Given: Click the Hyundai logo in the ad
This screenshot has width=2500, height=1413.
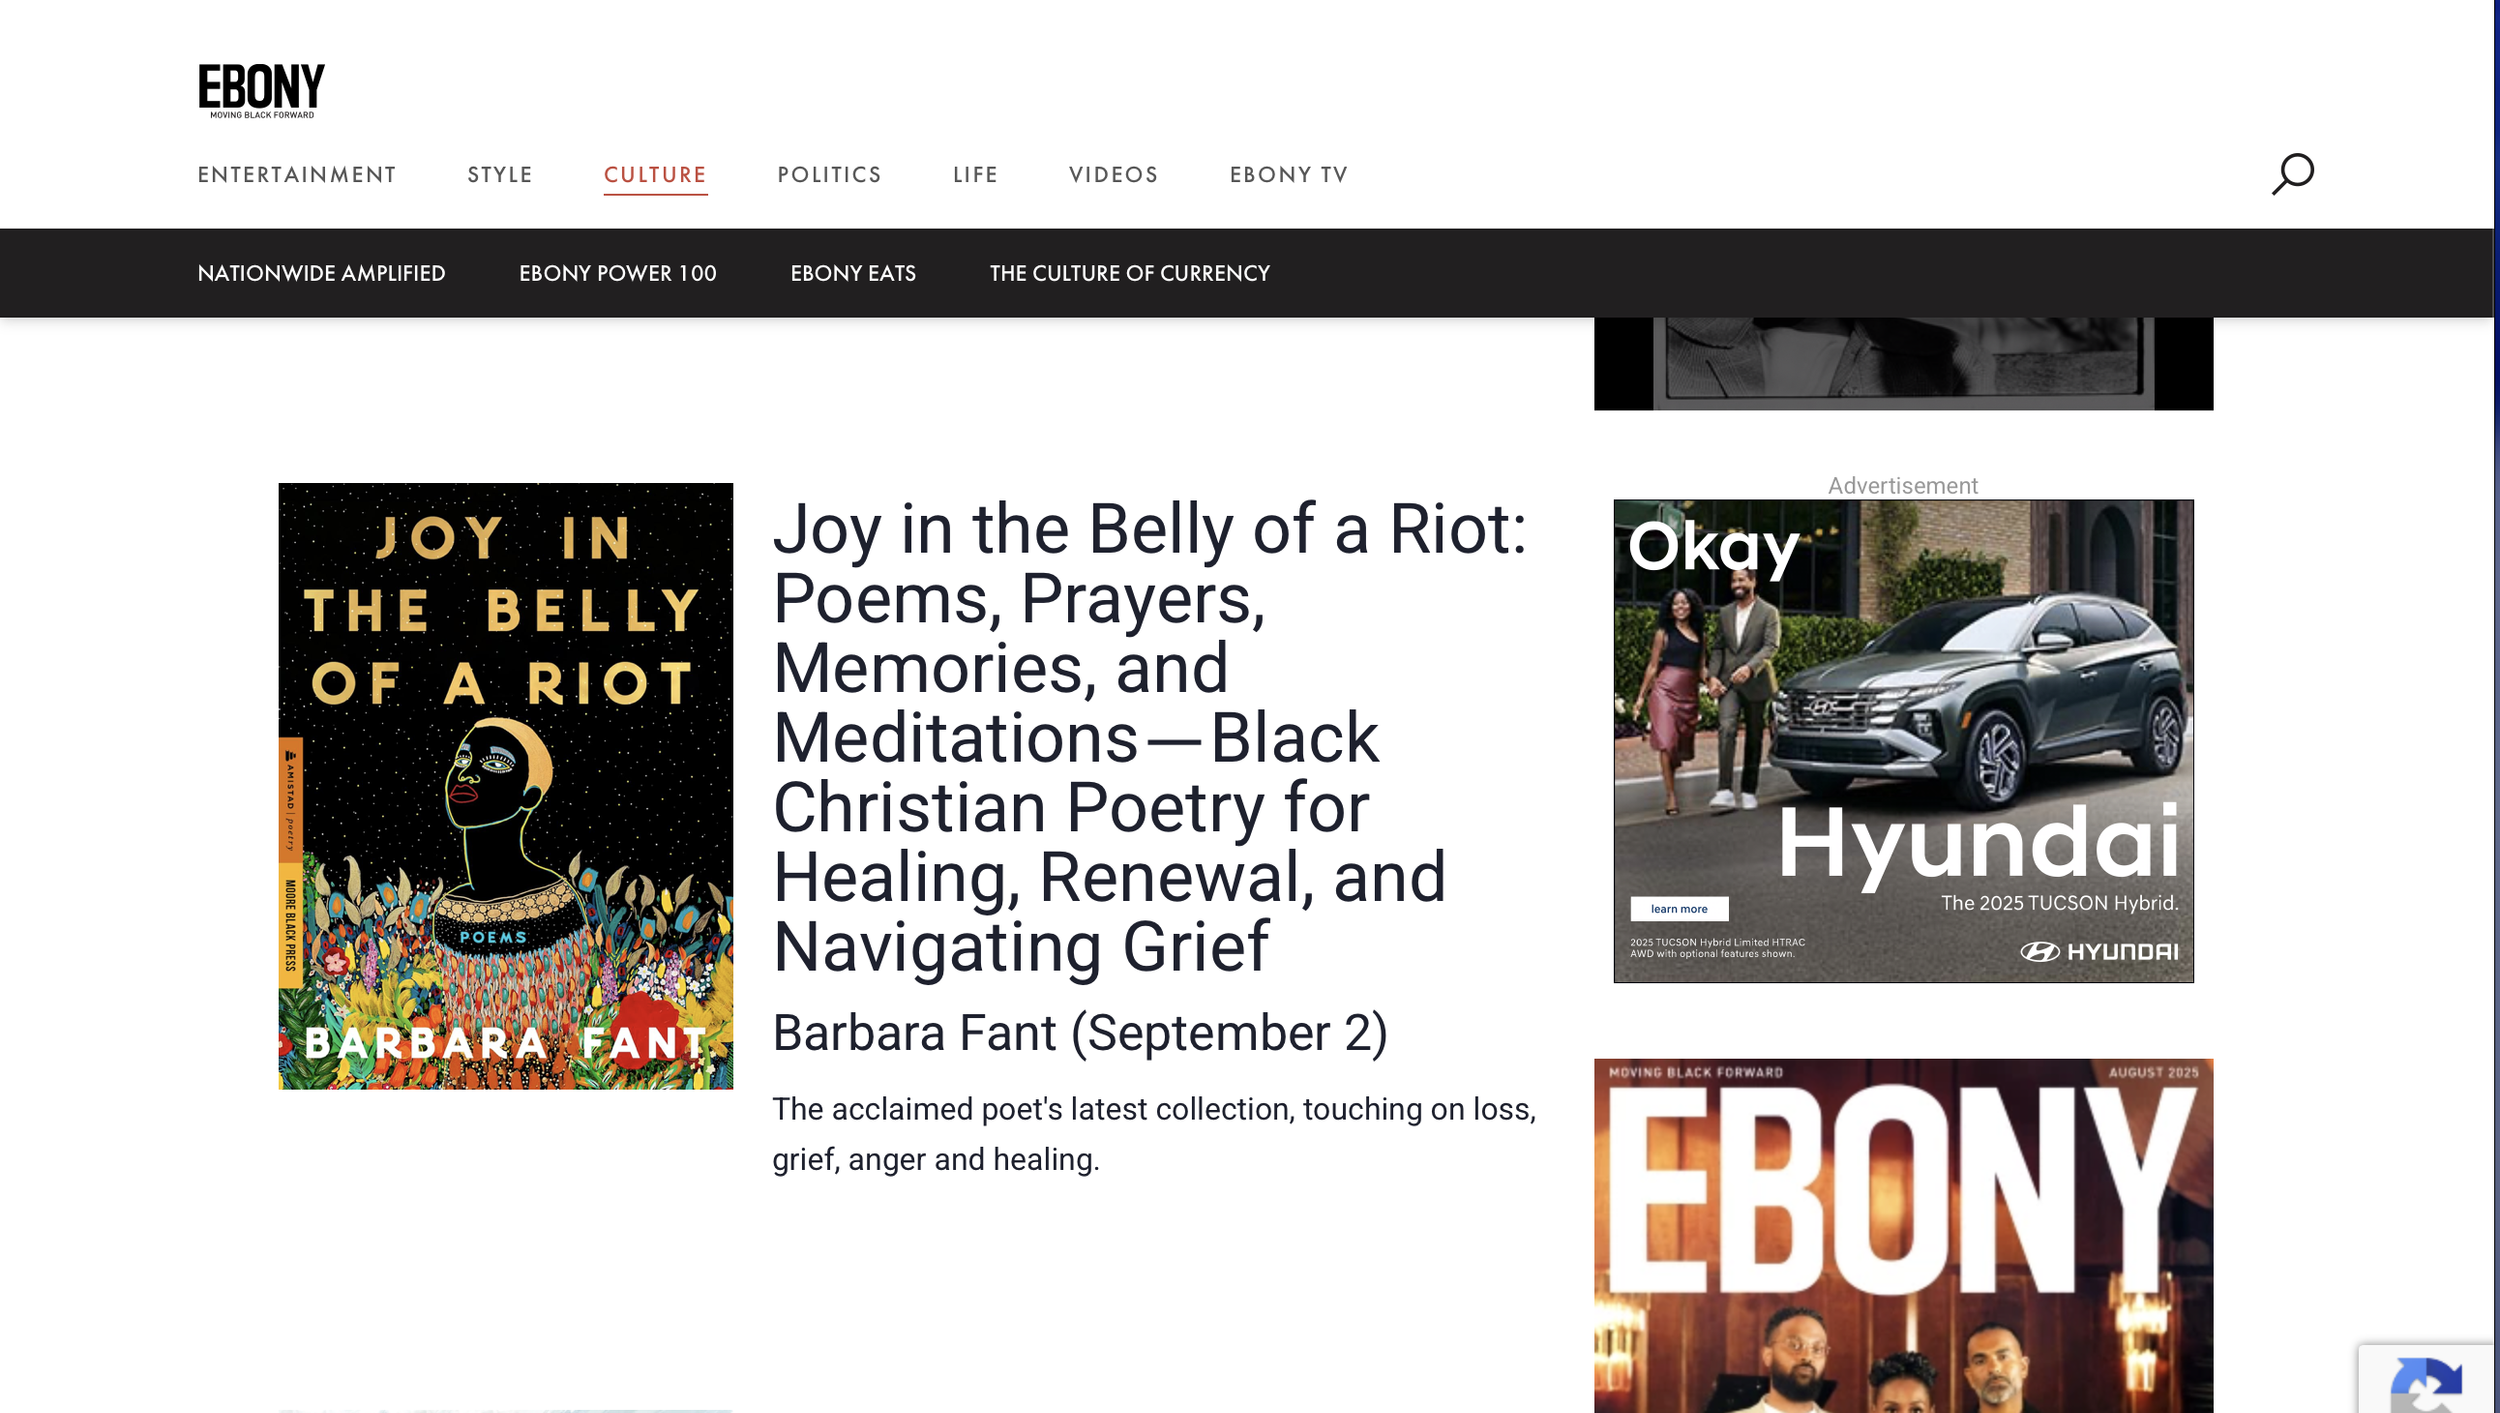Looking at the screenshot, I should (2098, 952).
